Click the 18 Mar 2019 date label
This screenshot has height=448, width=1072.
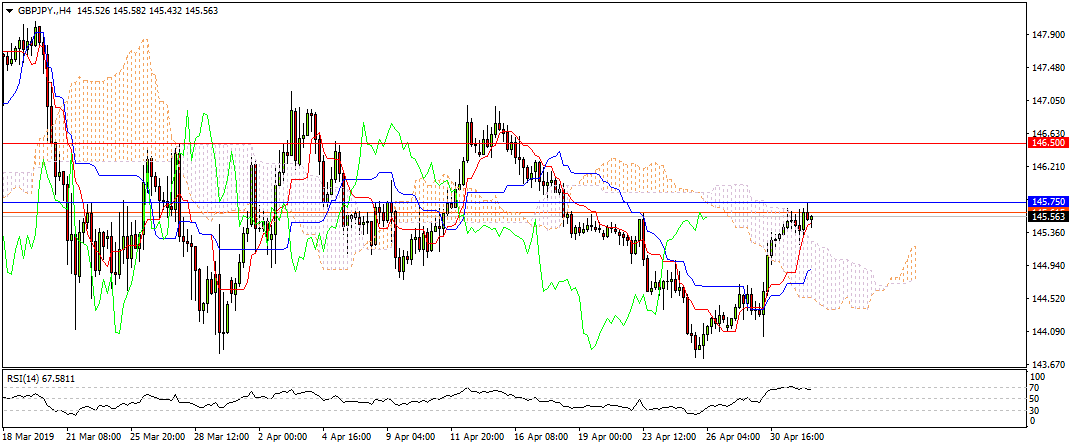[x=26, y=436]
